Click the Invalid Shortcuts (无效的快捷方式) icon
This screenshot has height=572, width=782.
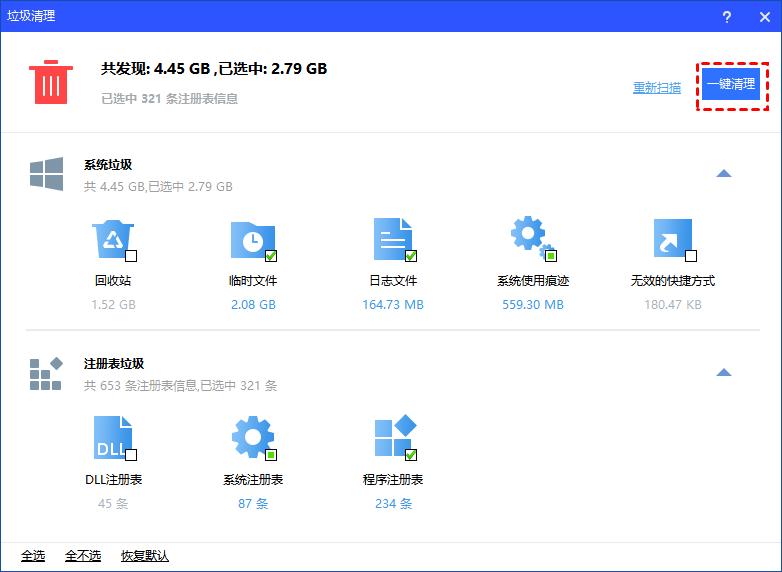[671, 239]
